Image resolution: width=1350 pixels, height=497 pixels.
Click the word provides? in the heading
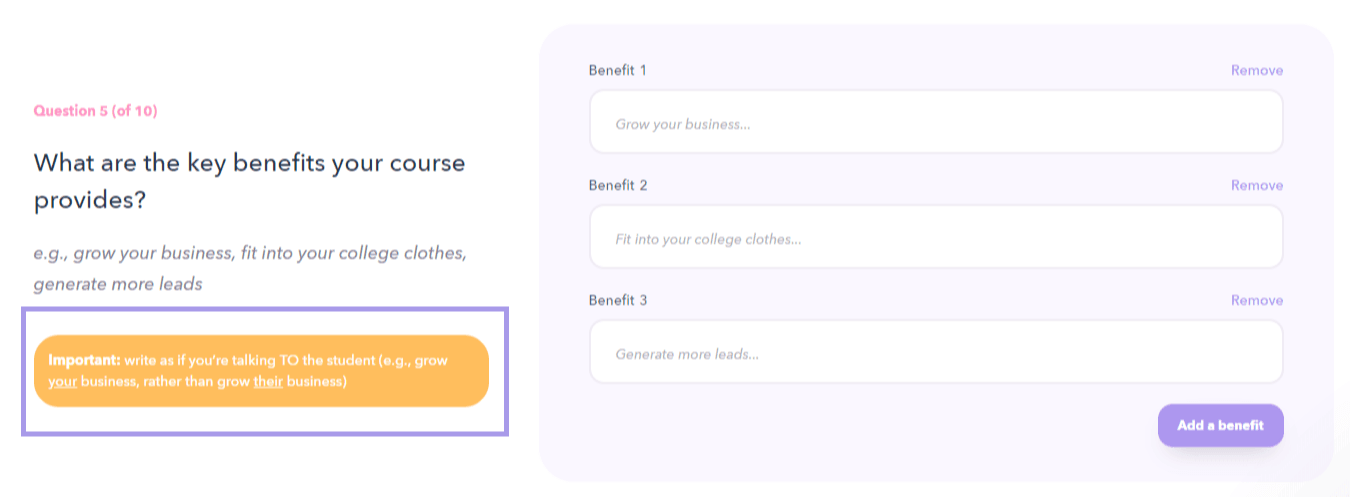click(x=90, y=201)
